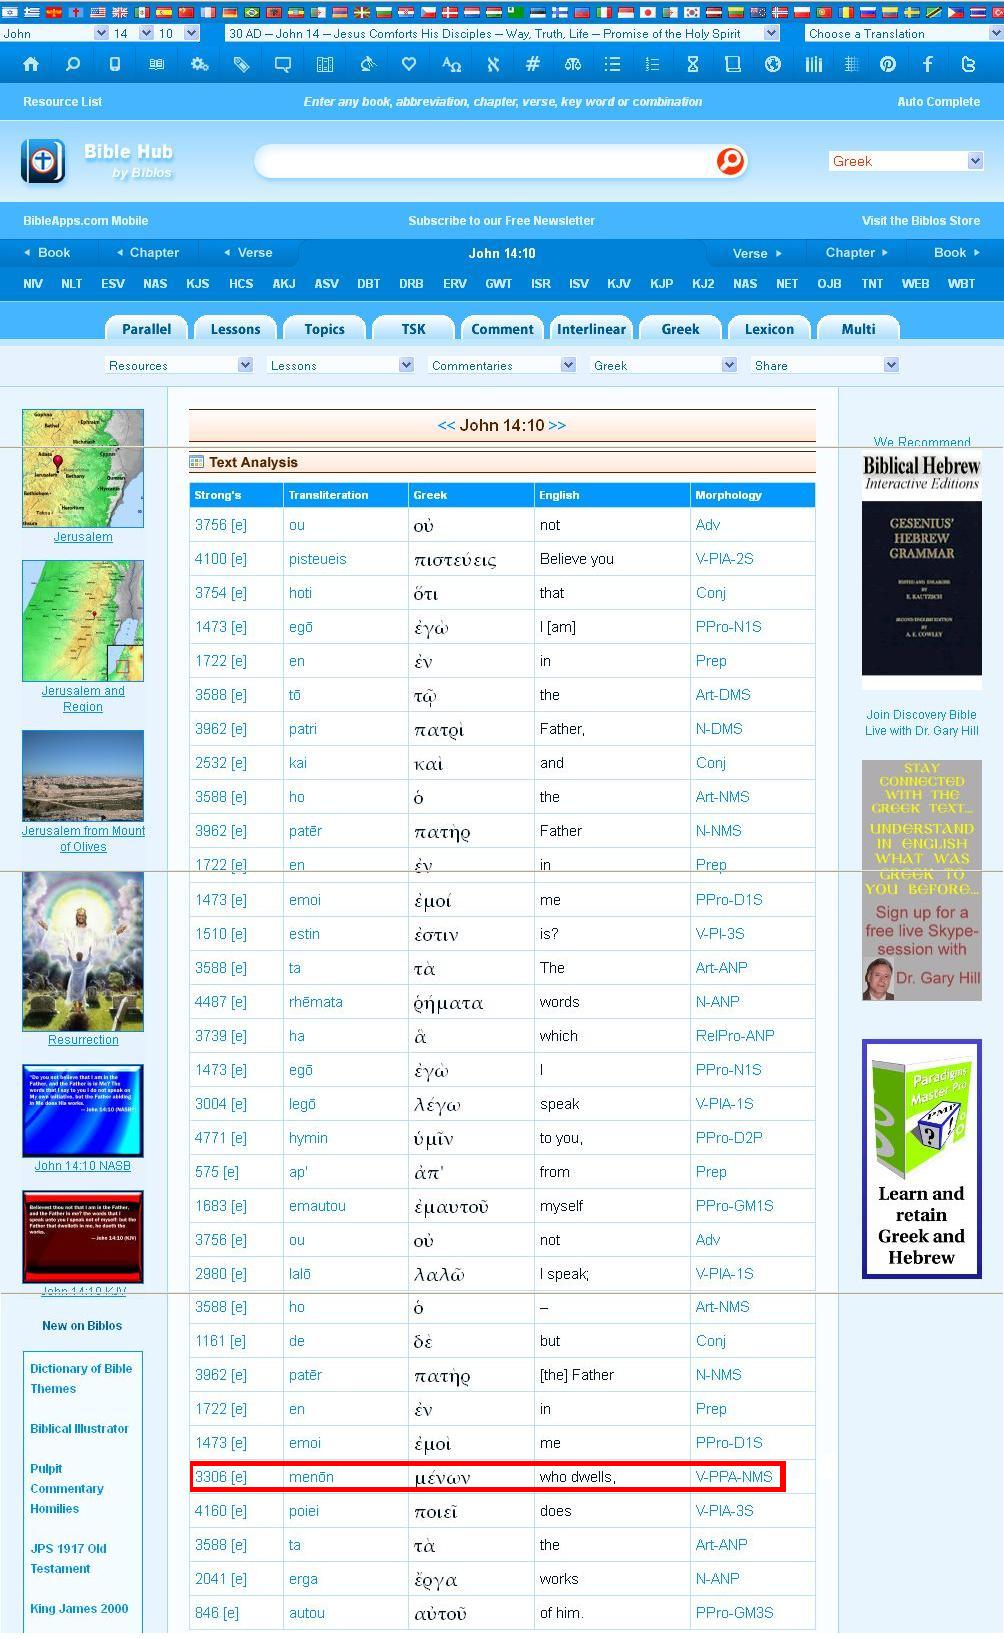Click the V-PPA-NMS morphology link
This screenshot has width=1004, height=1639.
click(734, 1477)
